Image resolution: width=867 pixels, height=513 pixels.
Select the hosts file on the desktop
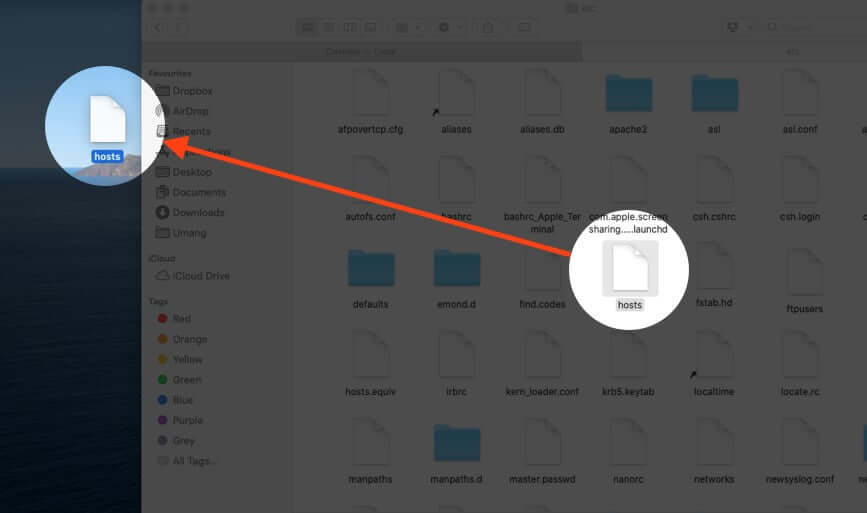107,130
